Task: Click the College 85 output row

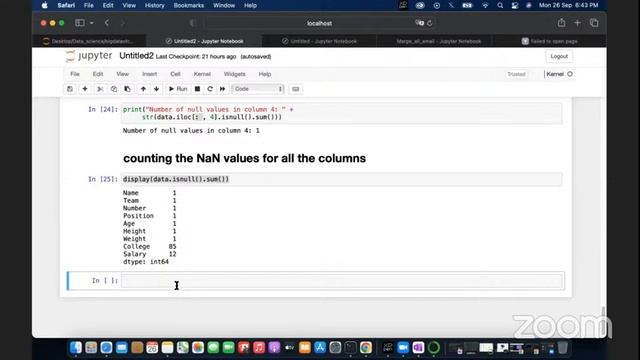Action: click(x=149, y=247)
